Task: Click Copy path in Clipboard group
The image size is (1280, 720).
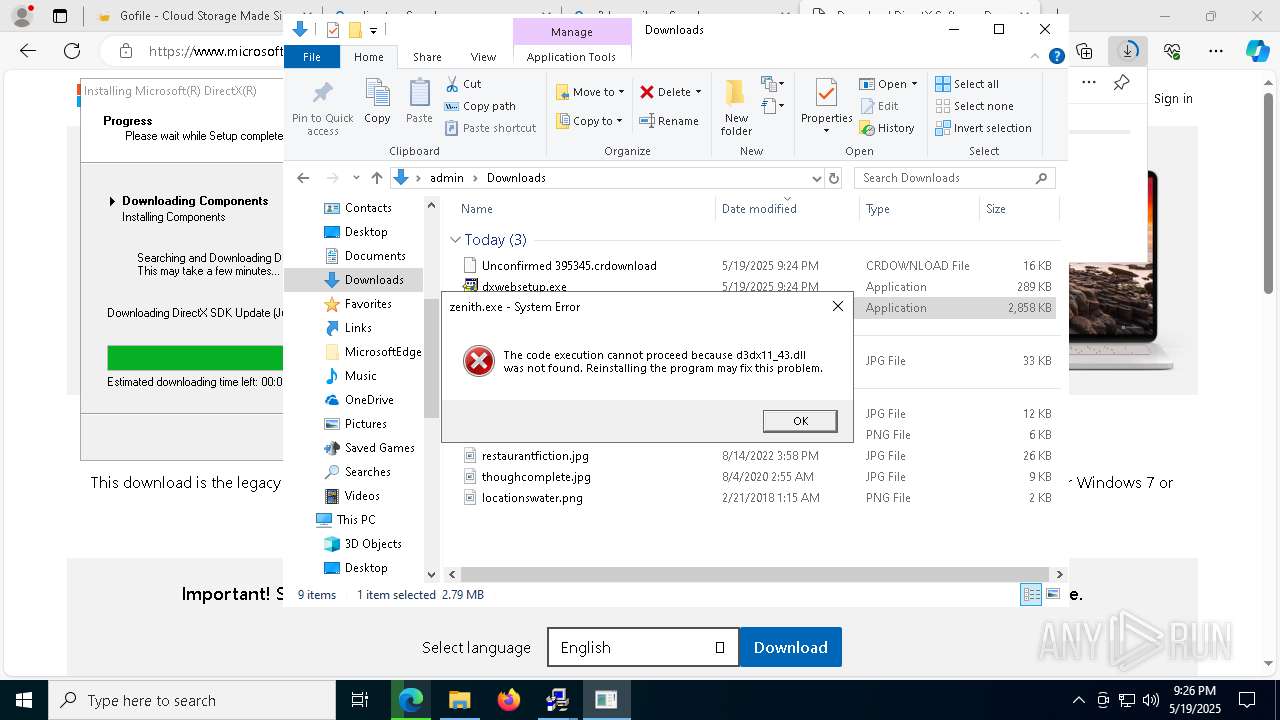Action: pos(480,106)
